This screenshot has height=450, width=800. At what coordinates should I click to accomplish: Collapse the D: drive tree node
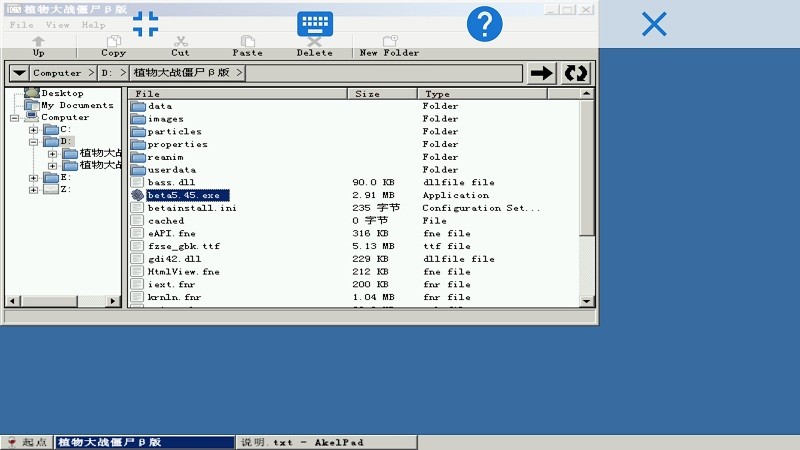(33, 142)
